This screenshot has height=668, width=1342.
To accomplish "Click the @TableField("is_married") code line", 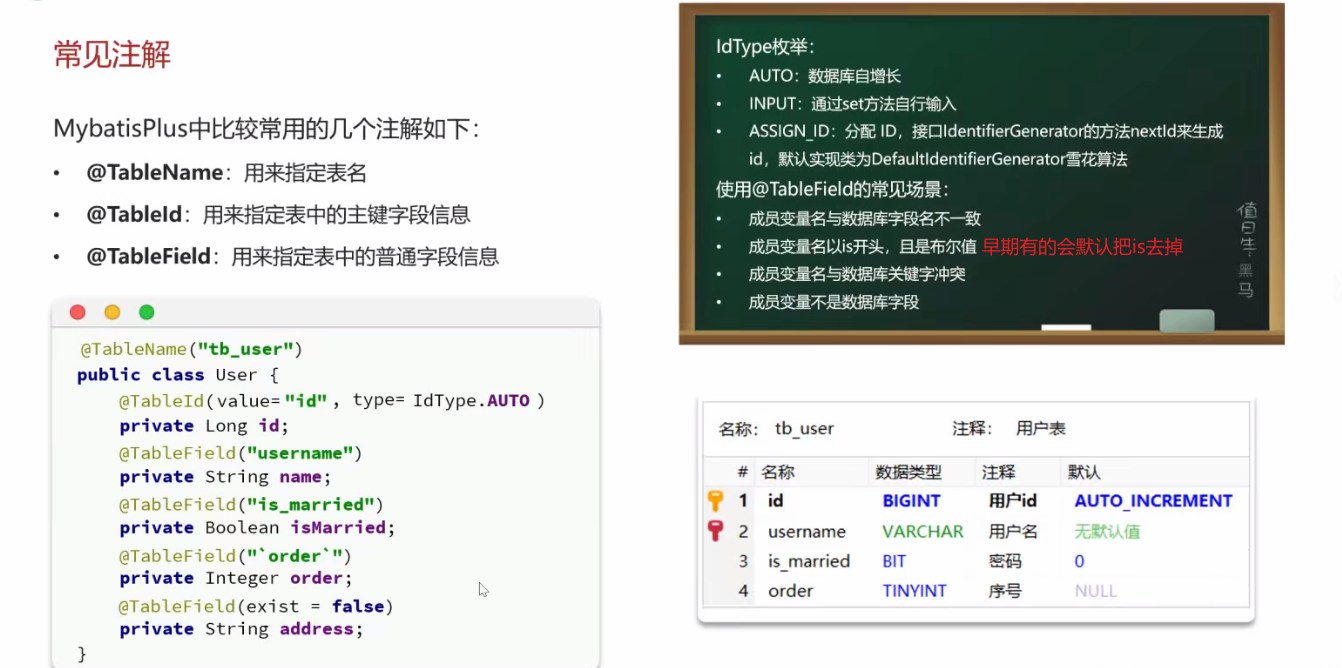I will coord(251,504).
